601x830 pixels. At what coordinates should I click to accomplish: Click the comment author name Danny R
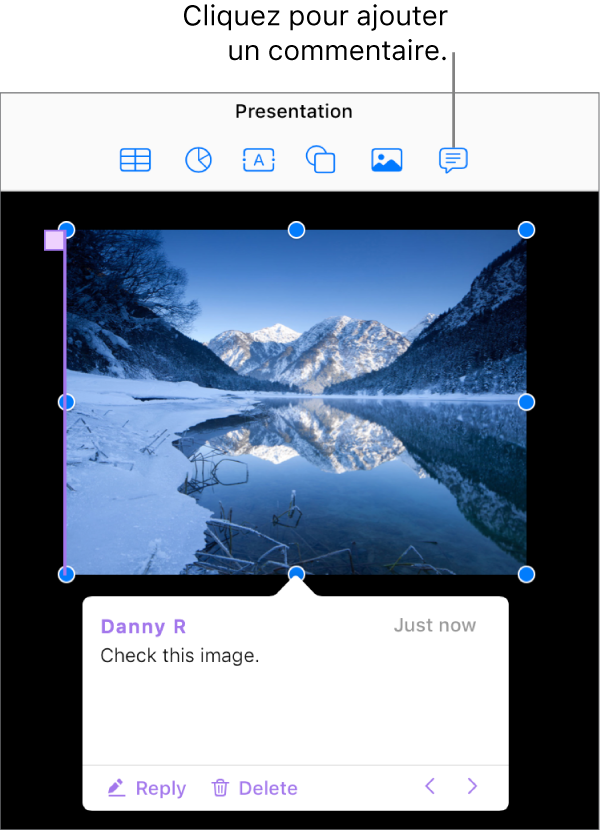(143, 627)
